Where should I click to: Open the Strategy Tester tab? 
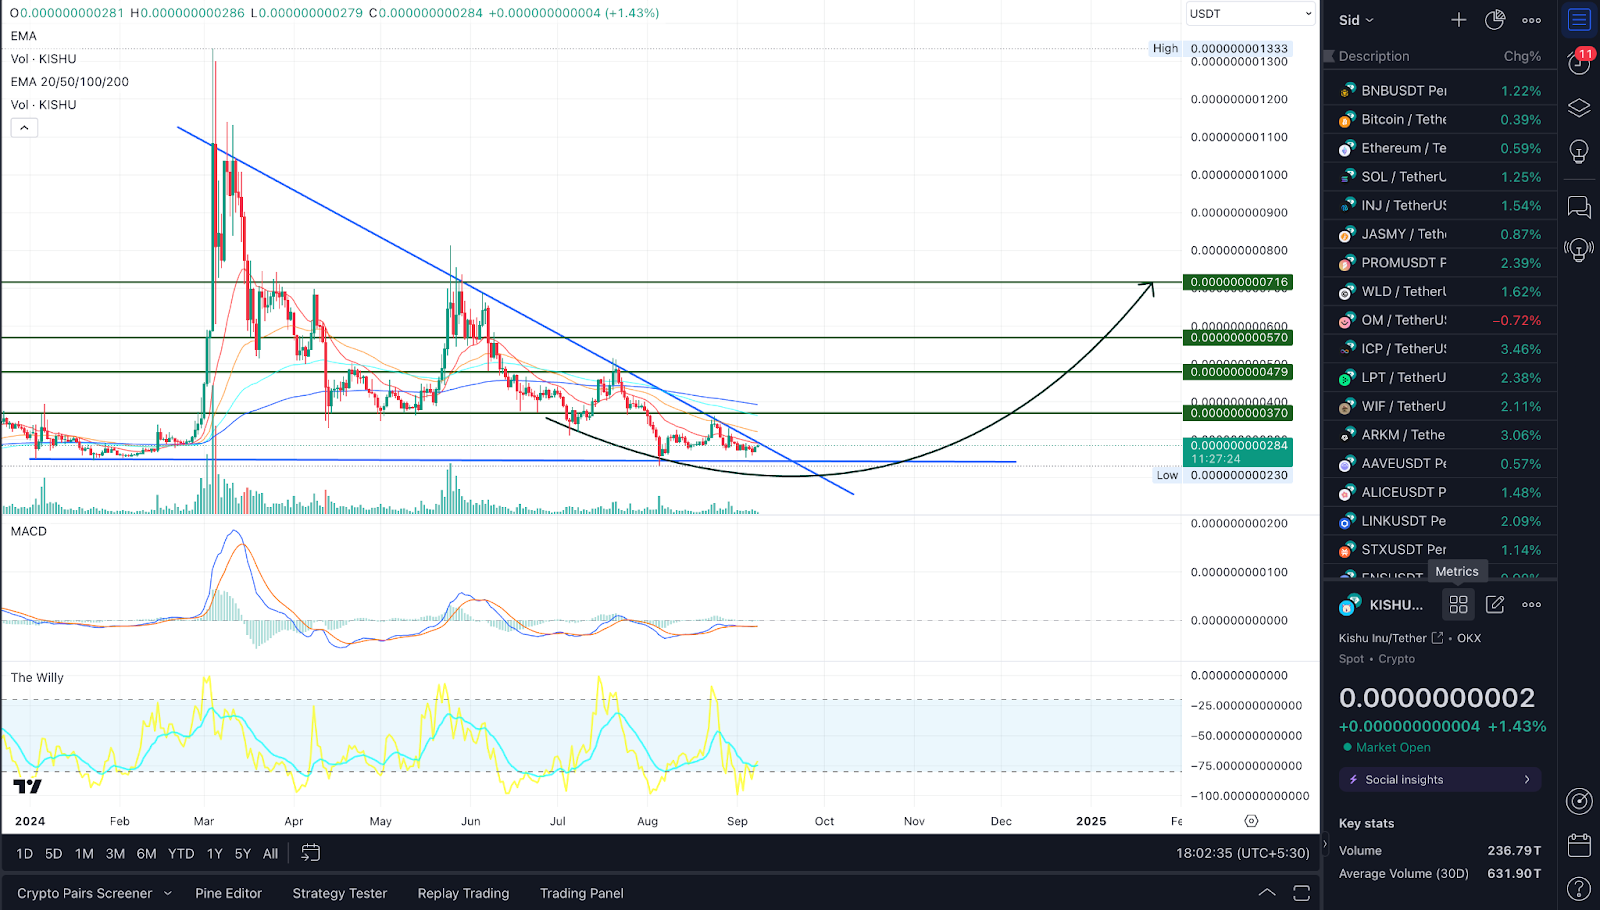[339, 893]
